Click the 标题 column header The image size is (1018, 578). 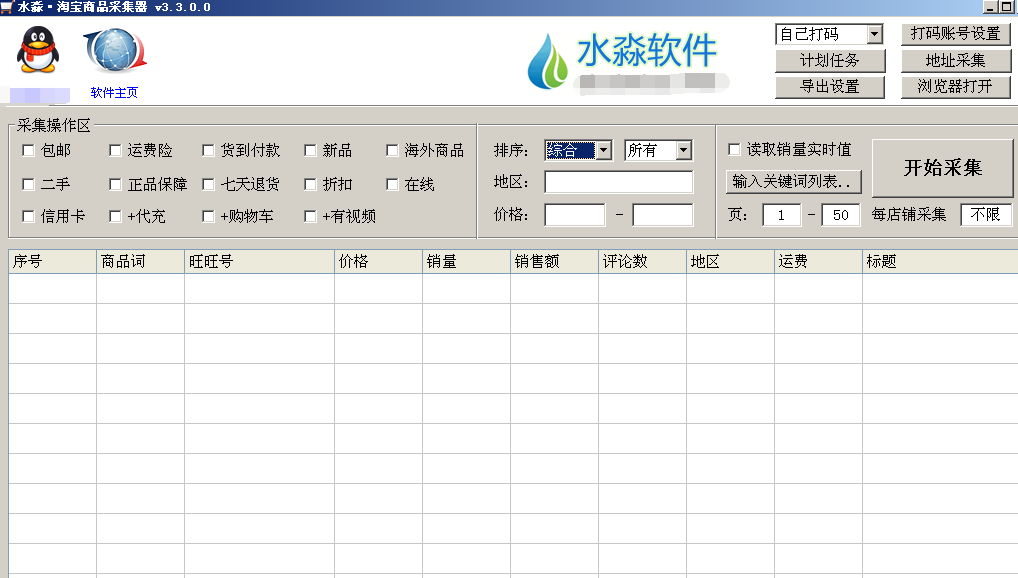point(940,262)
